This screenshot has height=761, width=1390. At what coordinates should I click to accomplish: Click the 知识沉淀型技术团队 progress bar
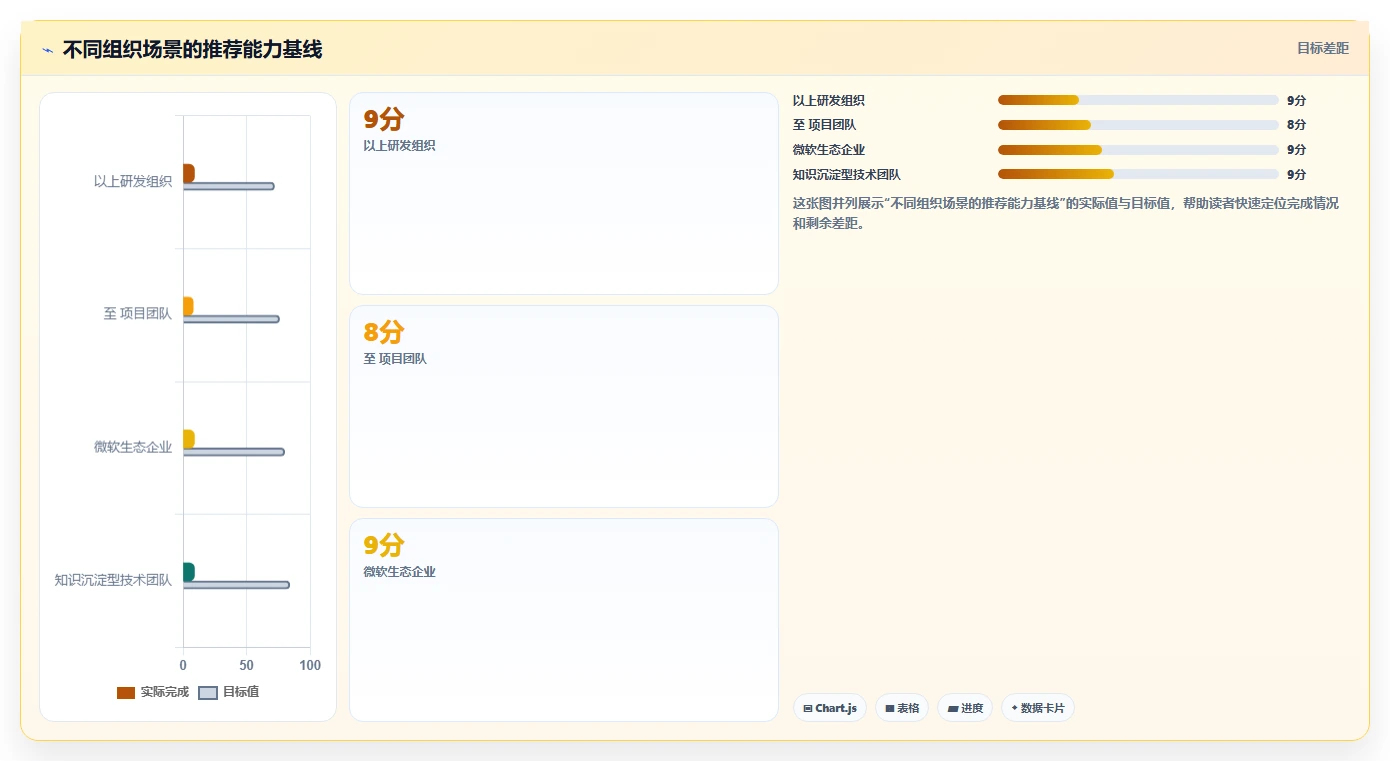(x=1138, y=174)
